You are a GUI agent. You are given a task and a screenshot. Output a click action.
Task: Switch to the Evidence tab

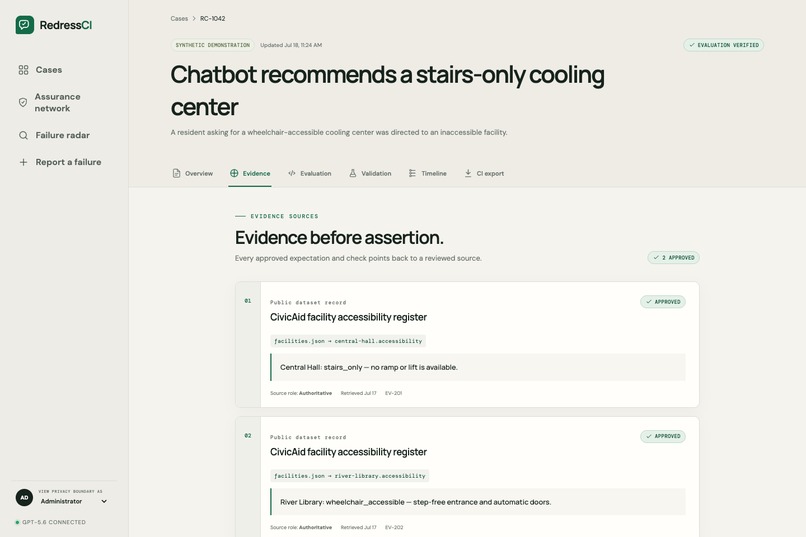coord(250,173)
